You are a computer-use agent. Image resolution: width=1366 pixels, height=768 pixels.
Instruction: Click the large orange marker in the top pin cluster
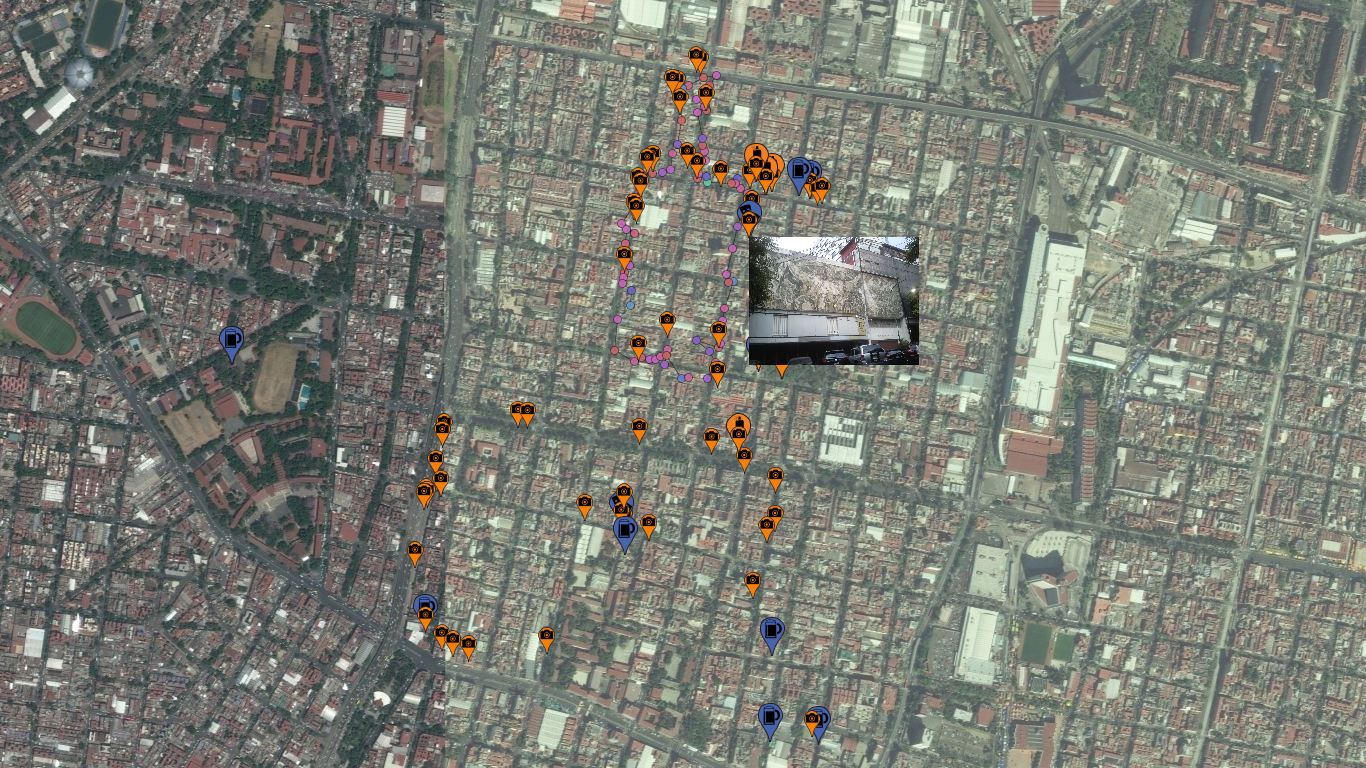pos(758,155)
